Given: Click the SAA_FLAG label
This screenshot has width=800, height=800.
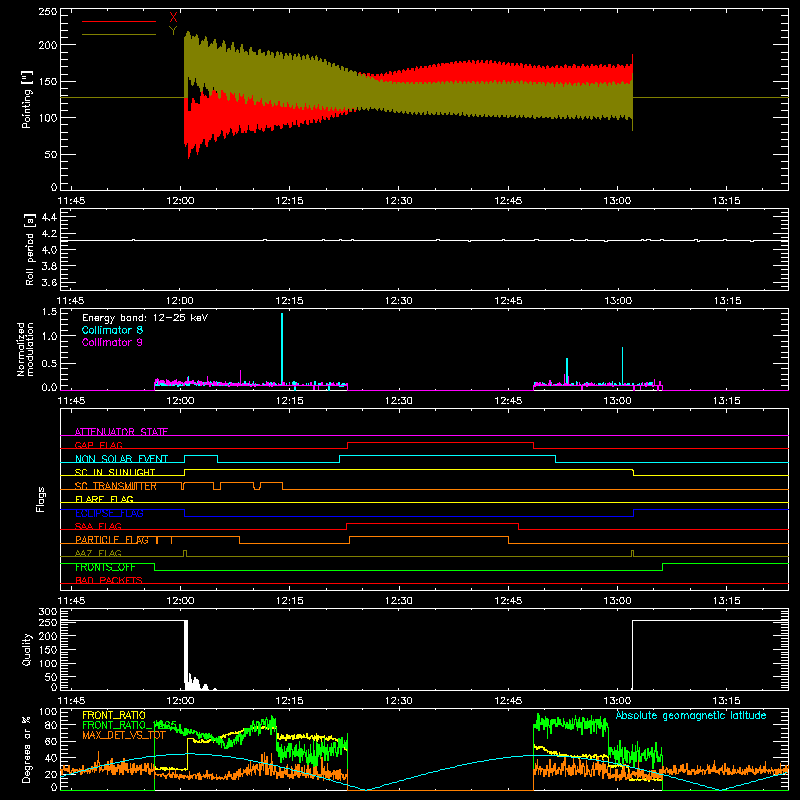Looking at the screenshot, I should (x=98, y=526).
